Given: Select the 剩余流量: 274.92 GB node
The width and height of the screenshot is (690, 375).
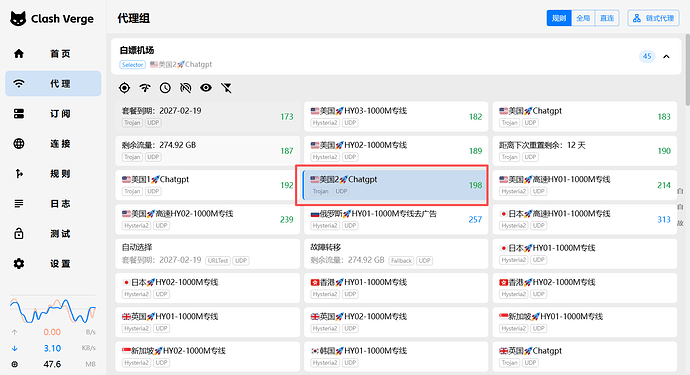Looking at the screenshot, I should click(x=207, y=151).
